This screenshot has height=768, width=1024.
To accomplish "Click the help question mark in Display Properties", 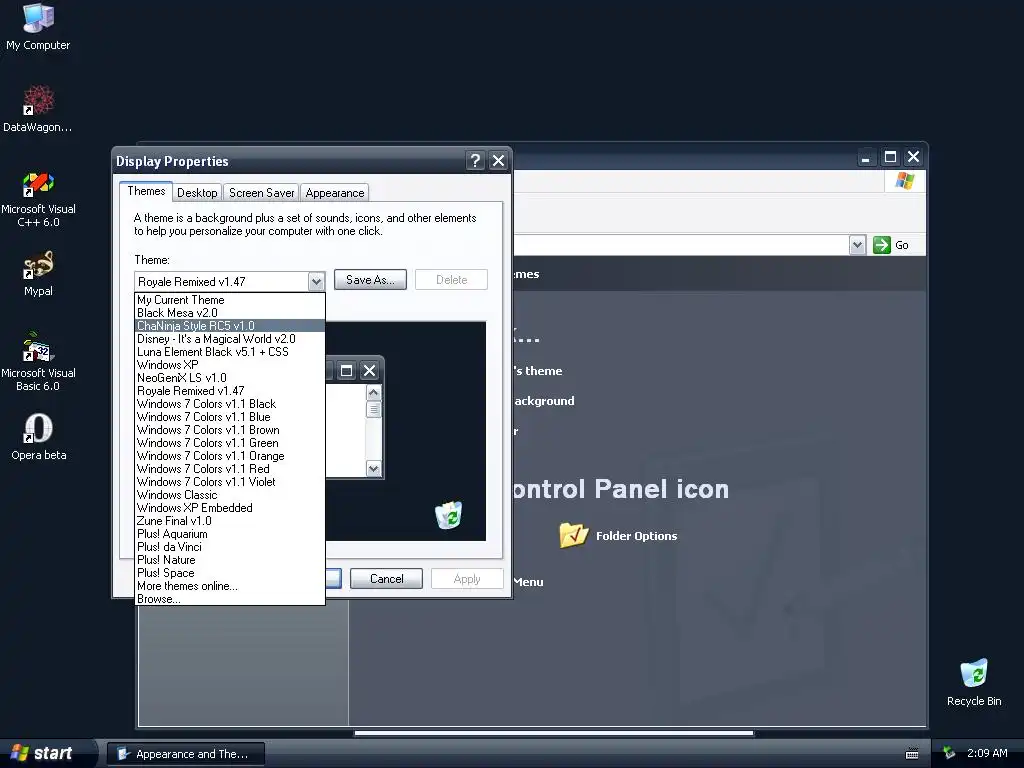I will [x=475, y=161].
